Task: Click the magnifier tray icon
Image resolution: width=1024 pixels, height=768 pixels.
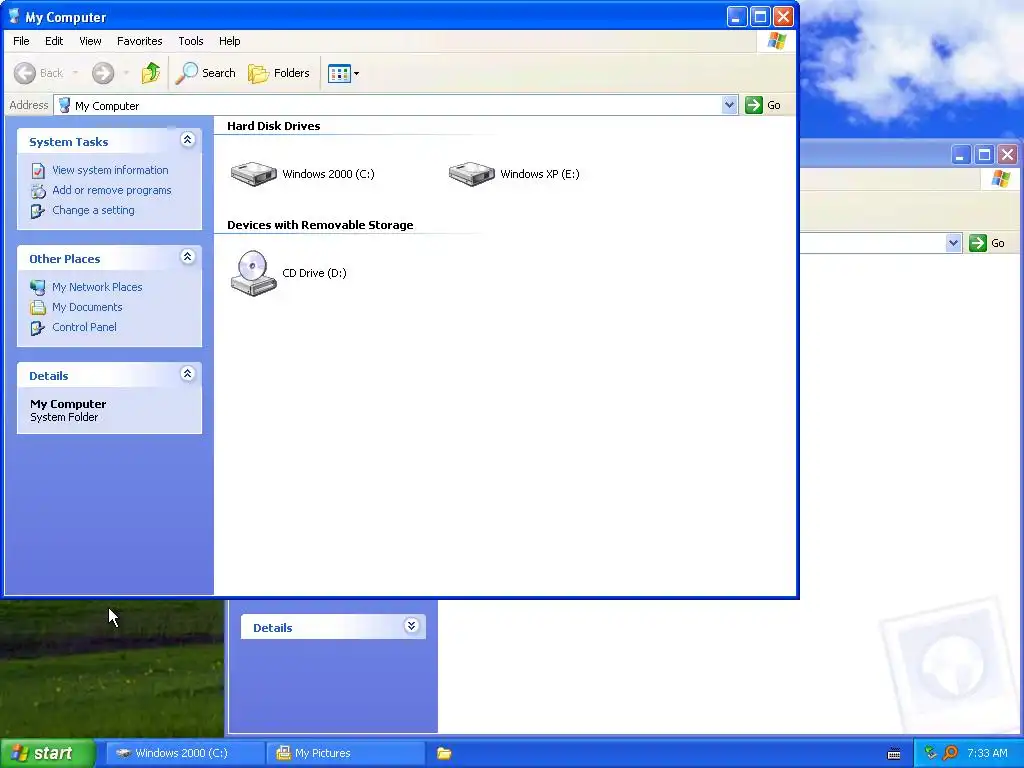Action: click(950, 753)
